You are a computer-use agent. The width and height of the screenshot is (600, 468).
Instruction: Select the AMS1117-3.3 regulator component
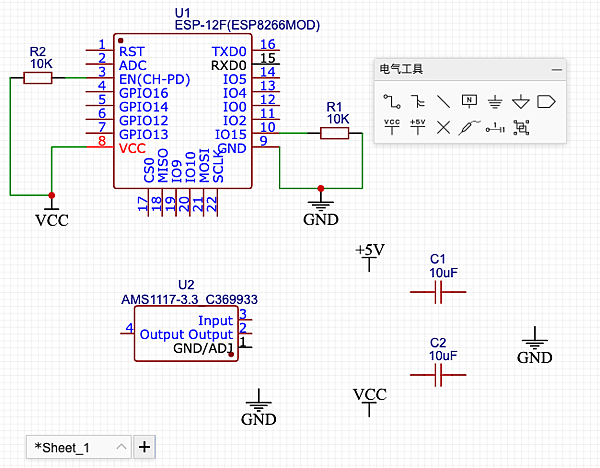pos(186,334)
